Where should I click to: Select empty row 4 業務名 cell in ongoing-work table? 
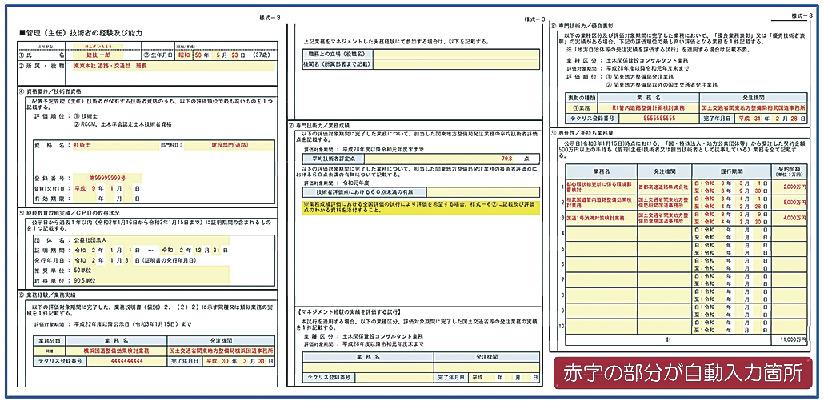coord(602,234)
